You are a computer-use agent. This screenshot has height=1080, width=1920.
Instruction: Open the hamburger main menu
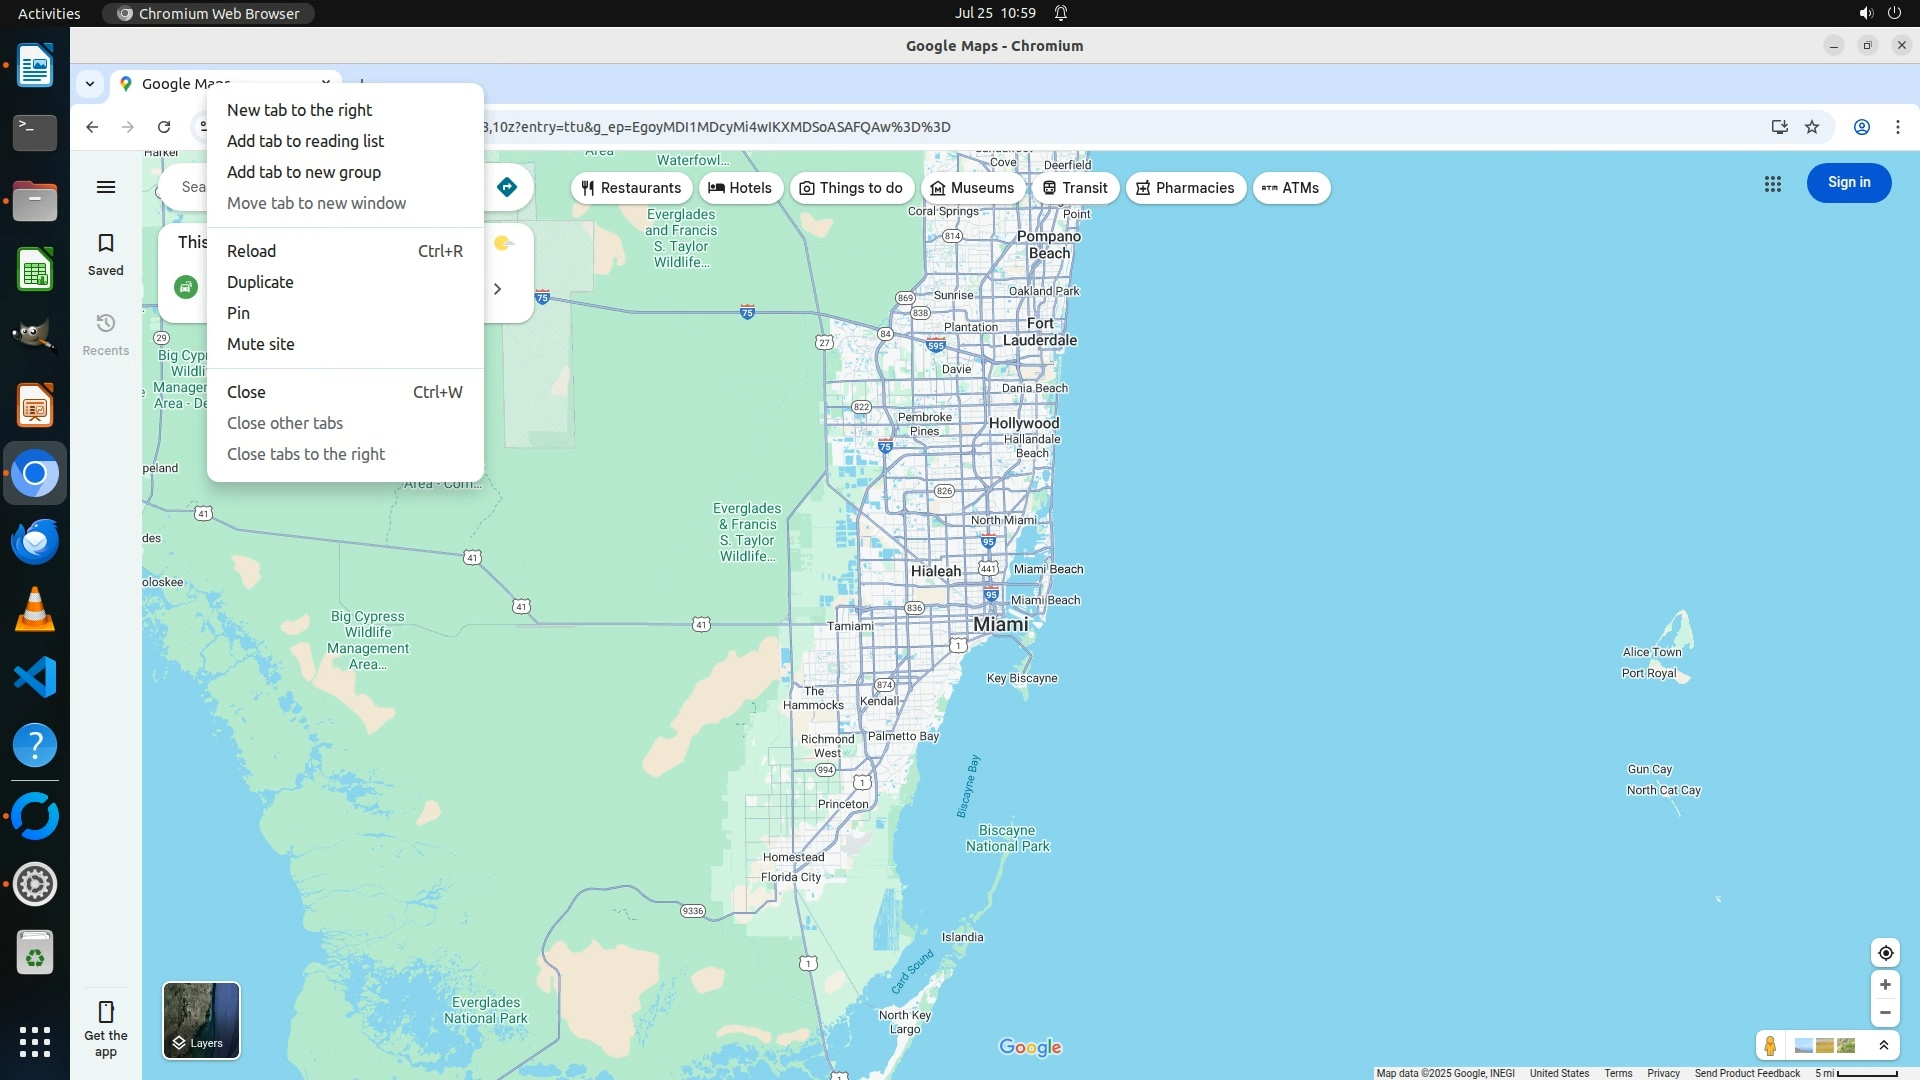click(x=106, y=187)
